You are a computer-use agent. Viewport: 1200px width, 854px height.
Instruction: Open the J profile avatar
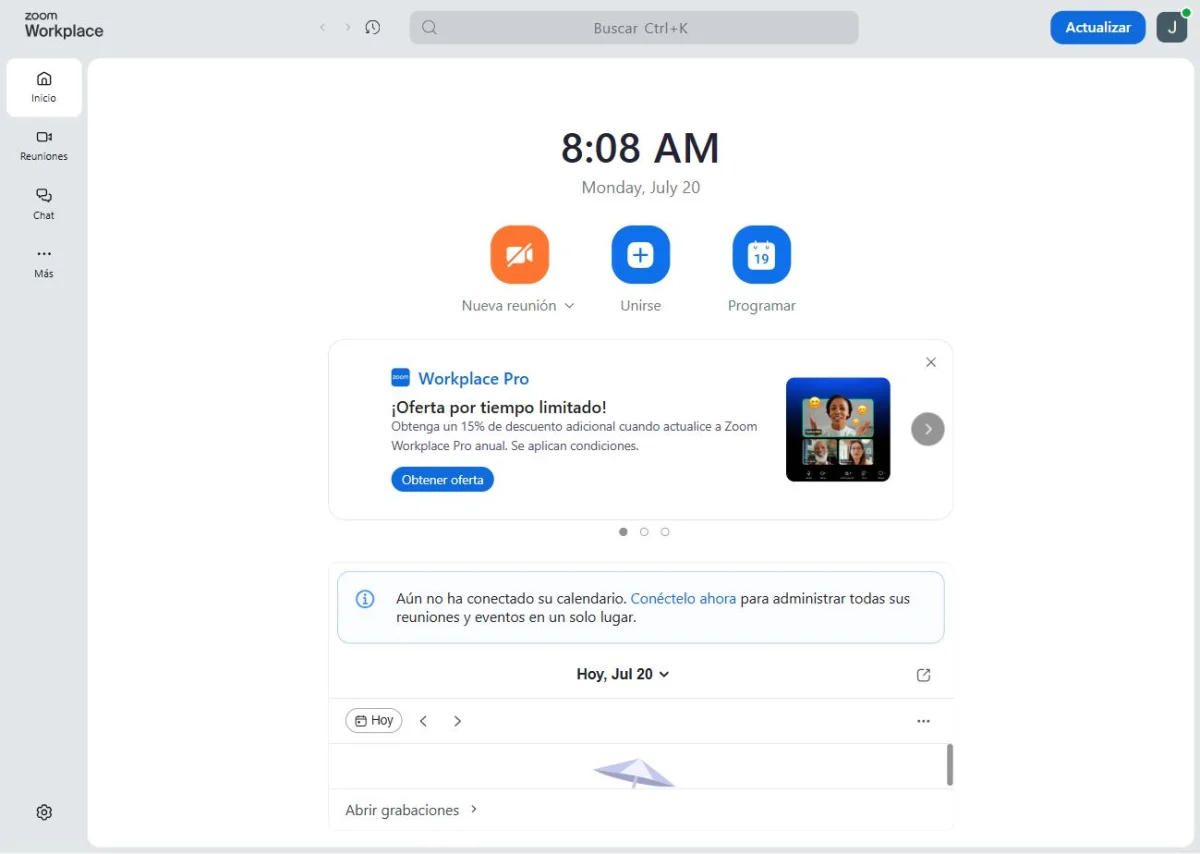[1172, 27]
